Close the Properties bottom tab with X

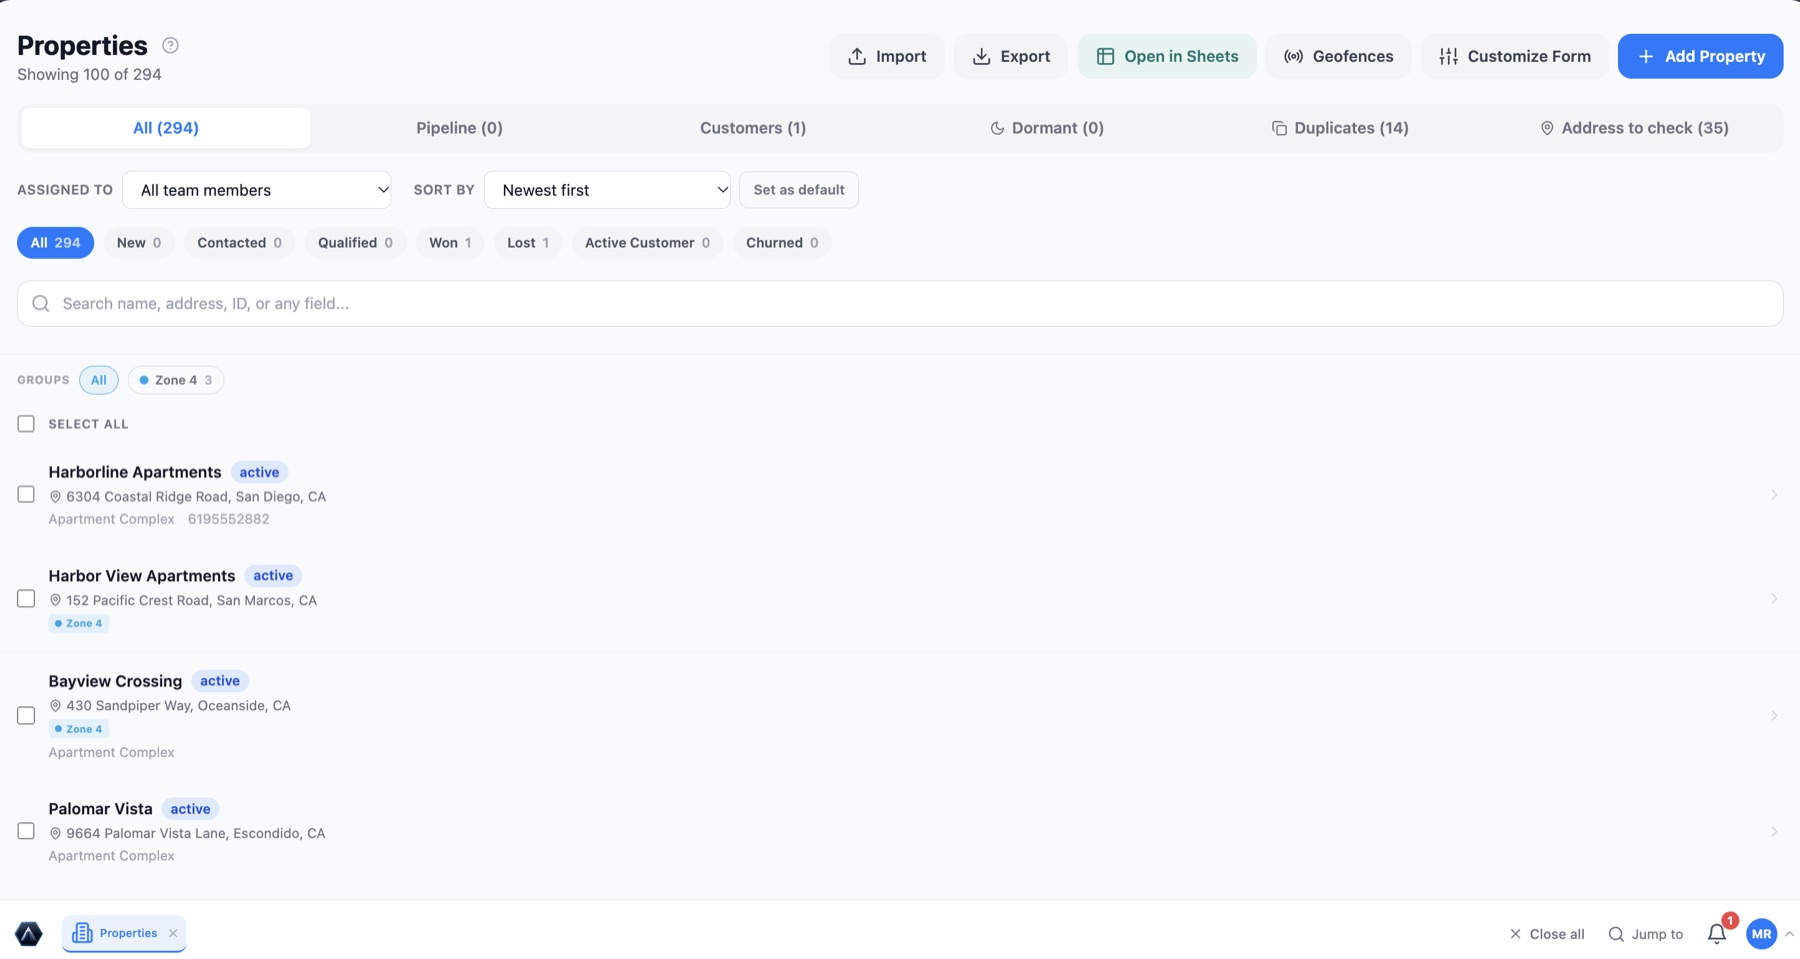click(173, 933)
